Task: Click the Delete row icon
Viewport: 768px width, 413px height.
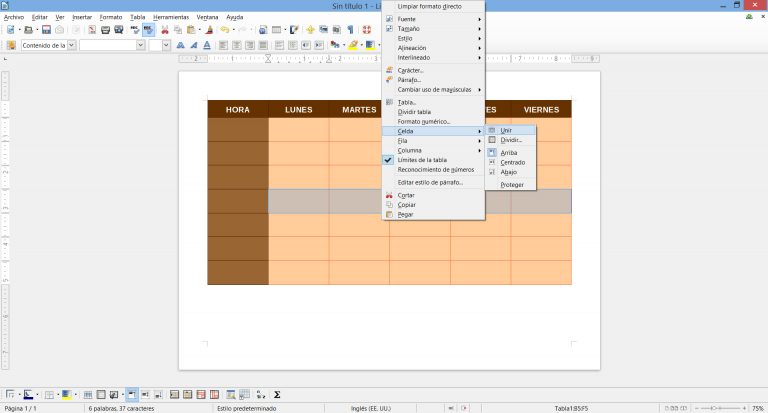Action: [x=201, y=394]
